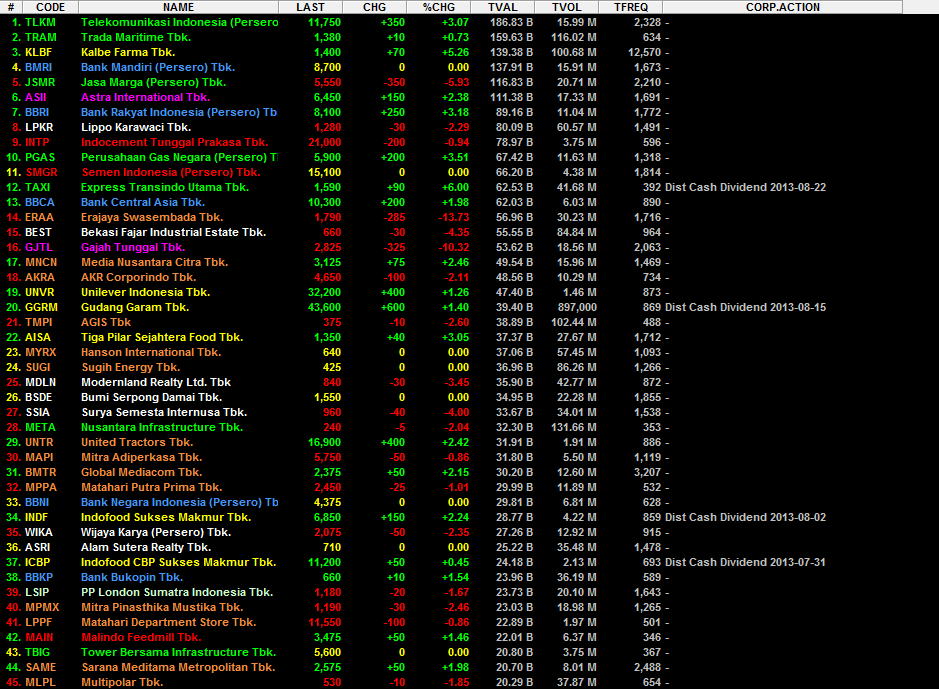The image size is (939, 689).
Task: Click TLKM last price 11,750
Action: [324, 22]
